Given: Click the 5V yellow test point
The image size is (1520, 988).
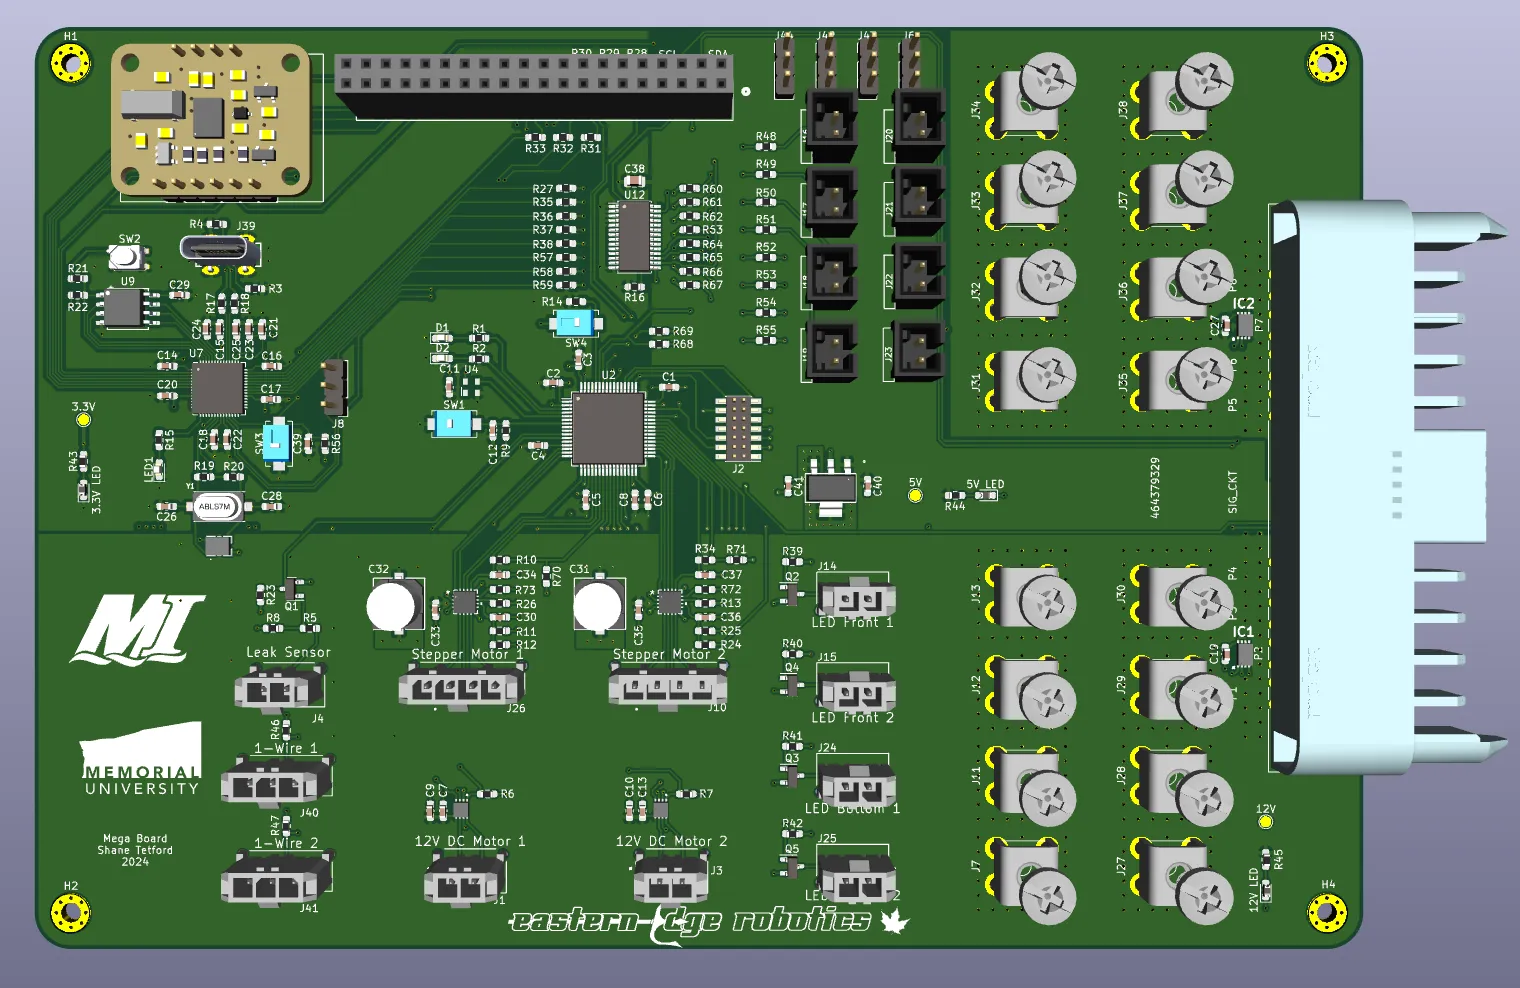Looking at the screenshot, I should point(915,495).
